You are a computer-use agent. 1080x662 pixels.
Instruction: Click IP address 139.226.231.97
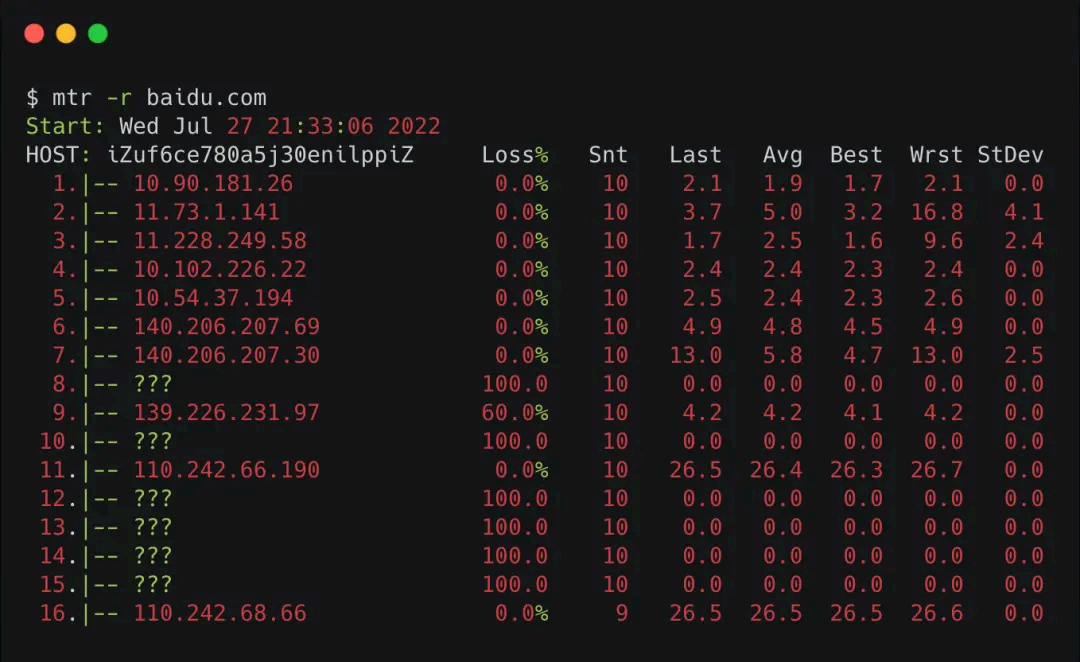pyautogui.click(x=227, y=413)
